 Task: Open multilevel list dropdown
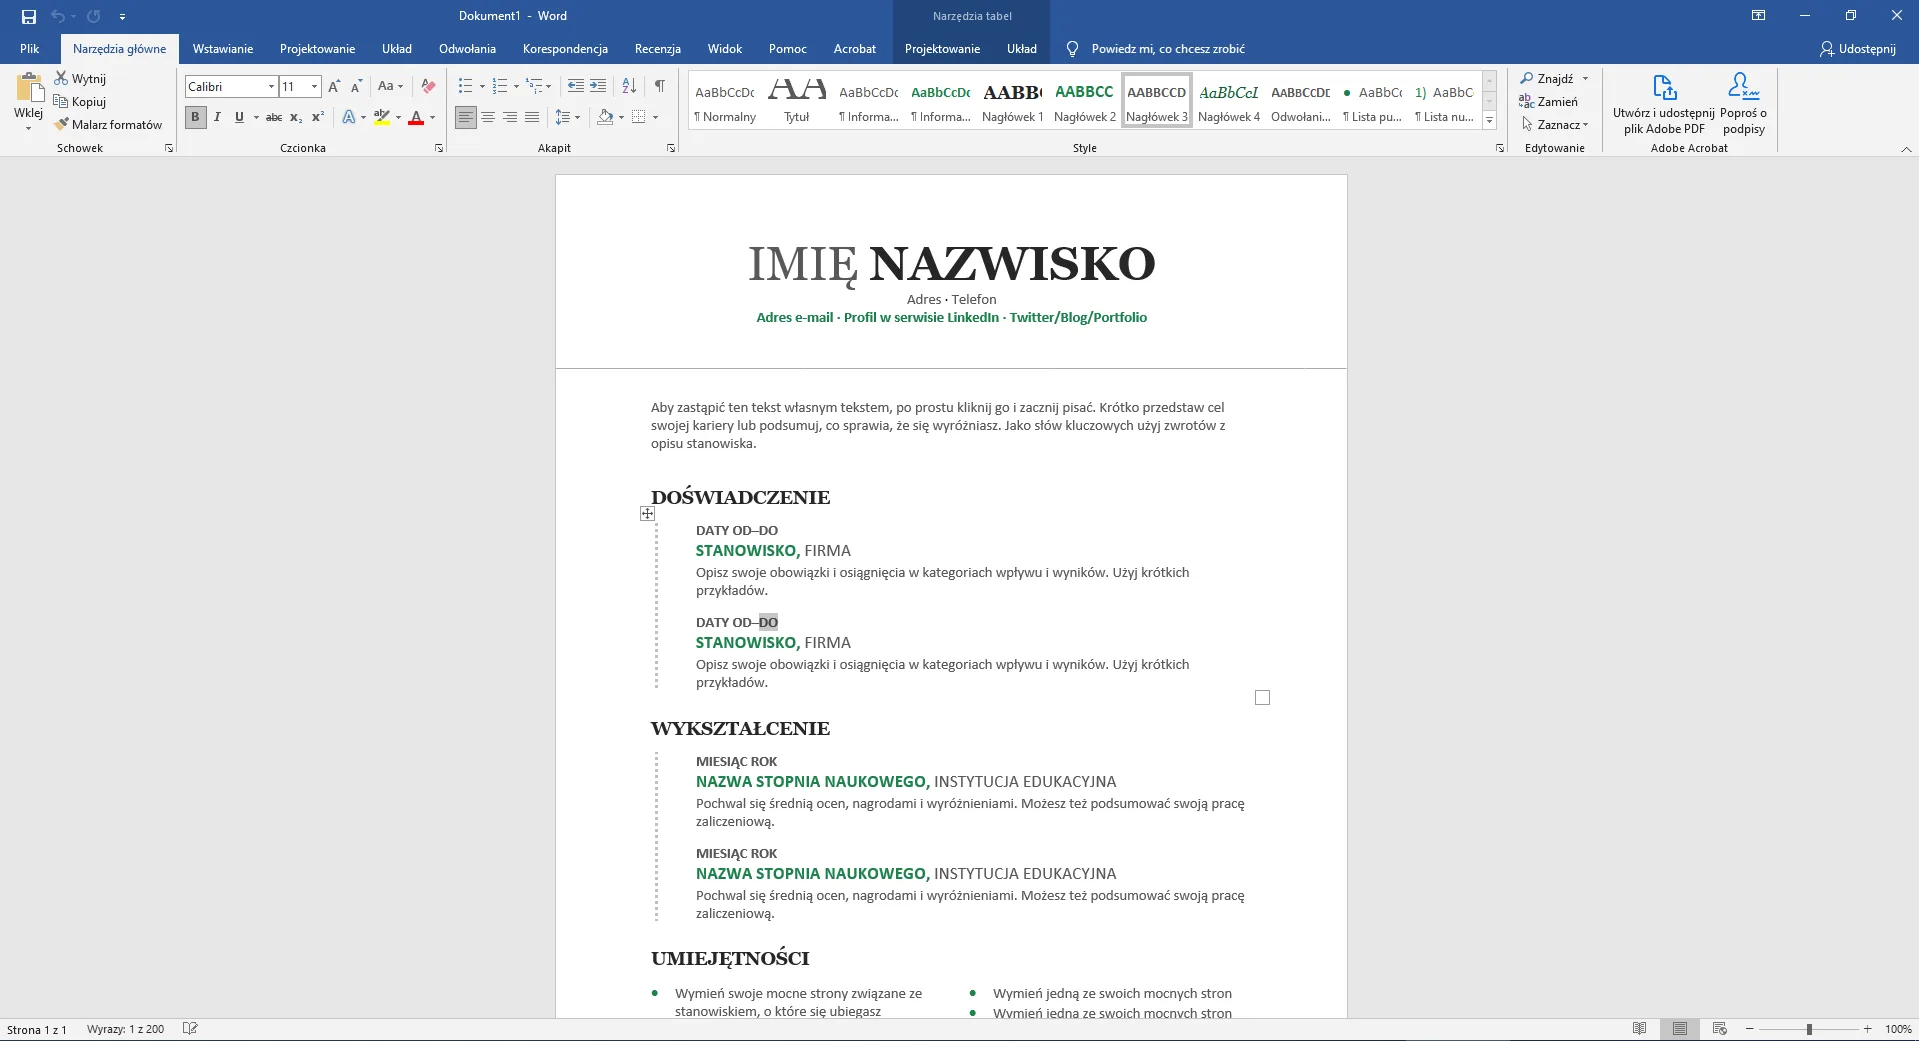(x=548, y=86)
